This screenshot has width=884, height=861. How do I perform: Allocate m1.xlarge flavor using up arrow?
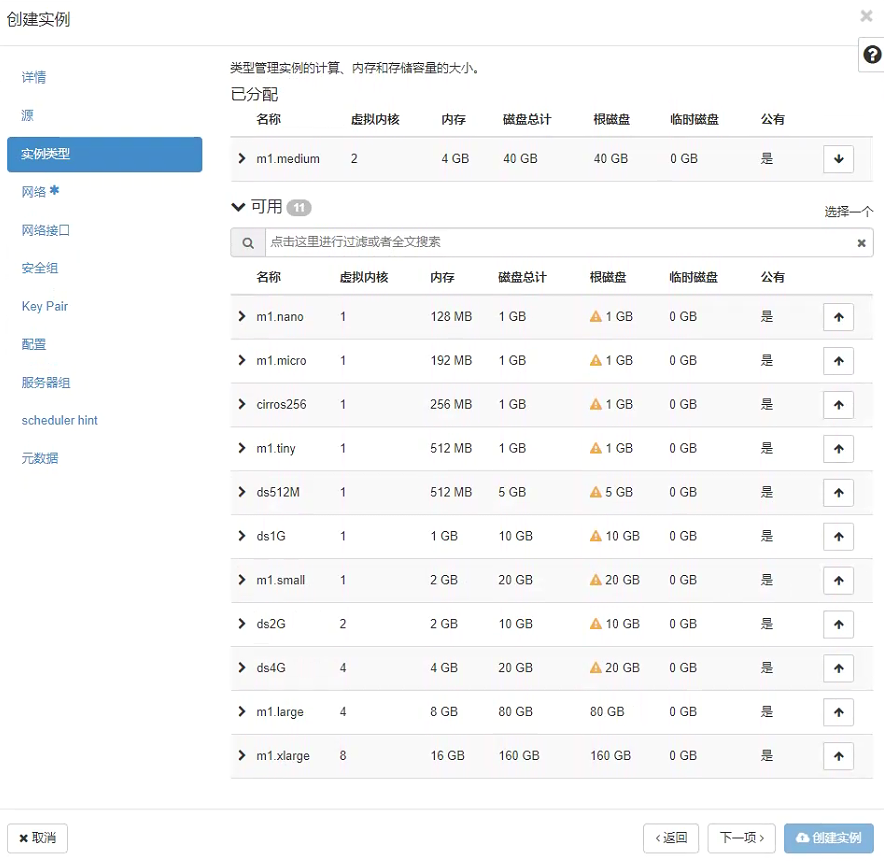pyautogui.click(x=838, y=756)
